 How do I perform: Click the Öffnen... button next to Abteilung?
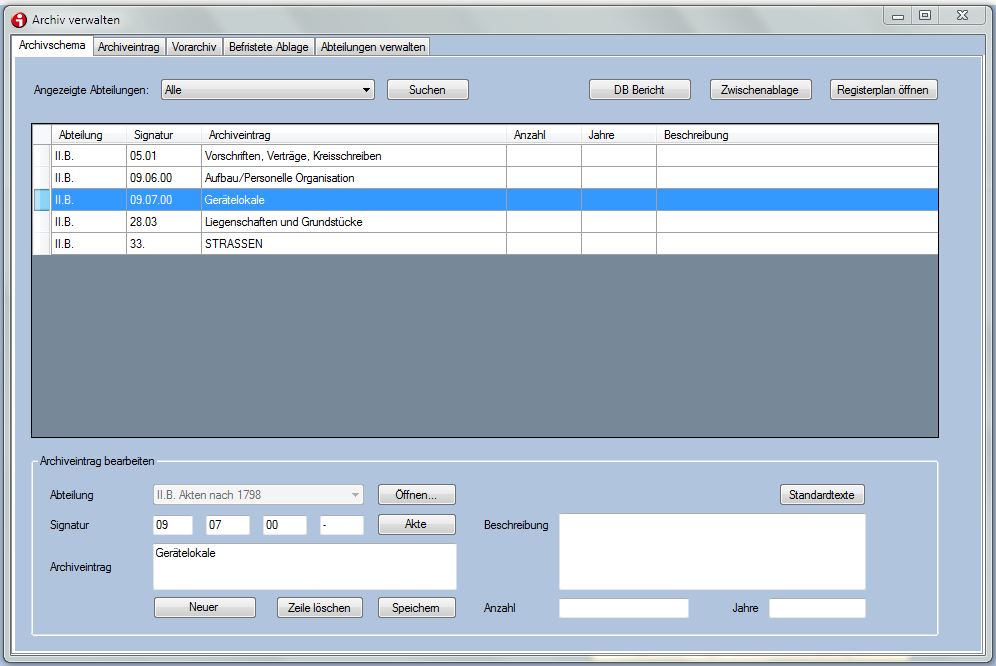tap(416, 495)
